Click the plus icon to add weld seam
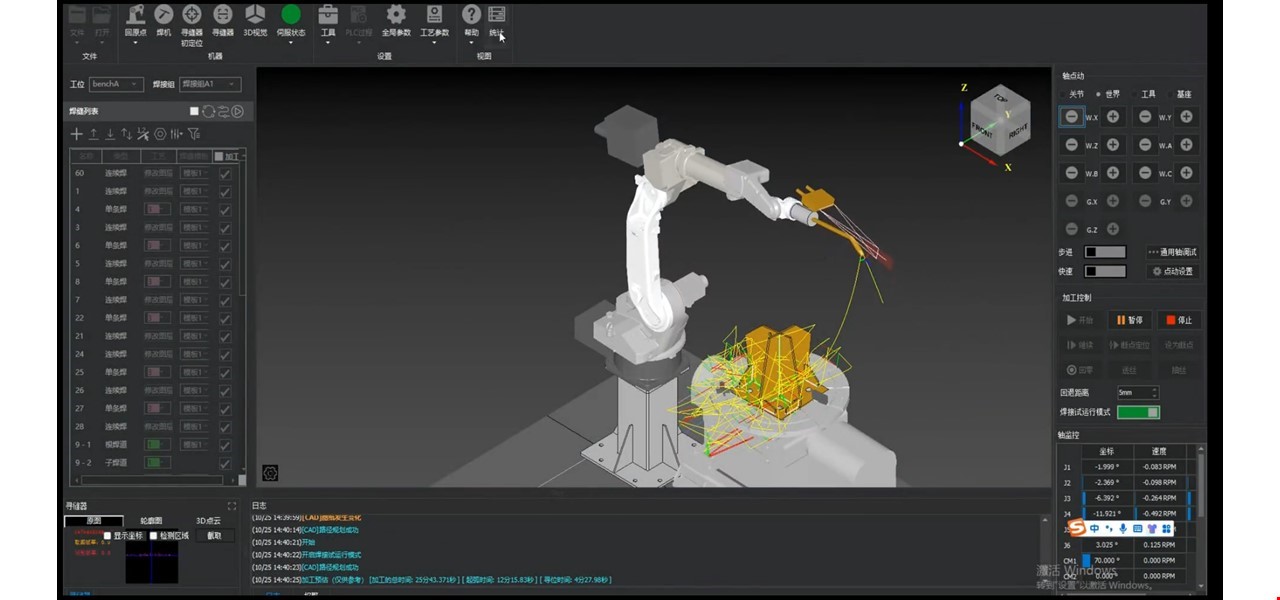 click(76, 134)
